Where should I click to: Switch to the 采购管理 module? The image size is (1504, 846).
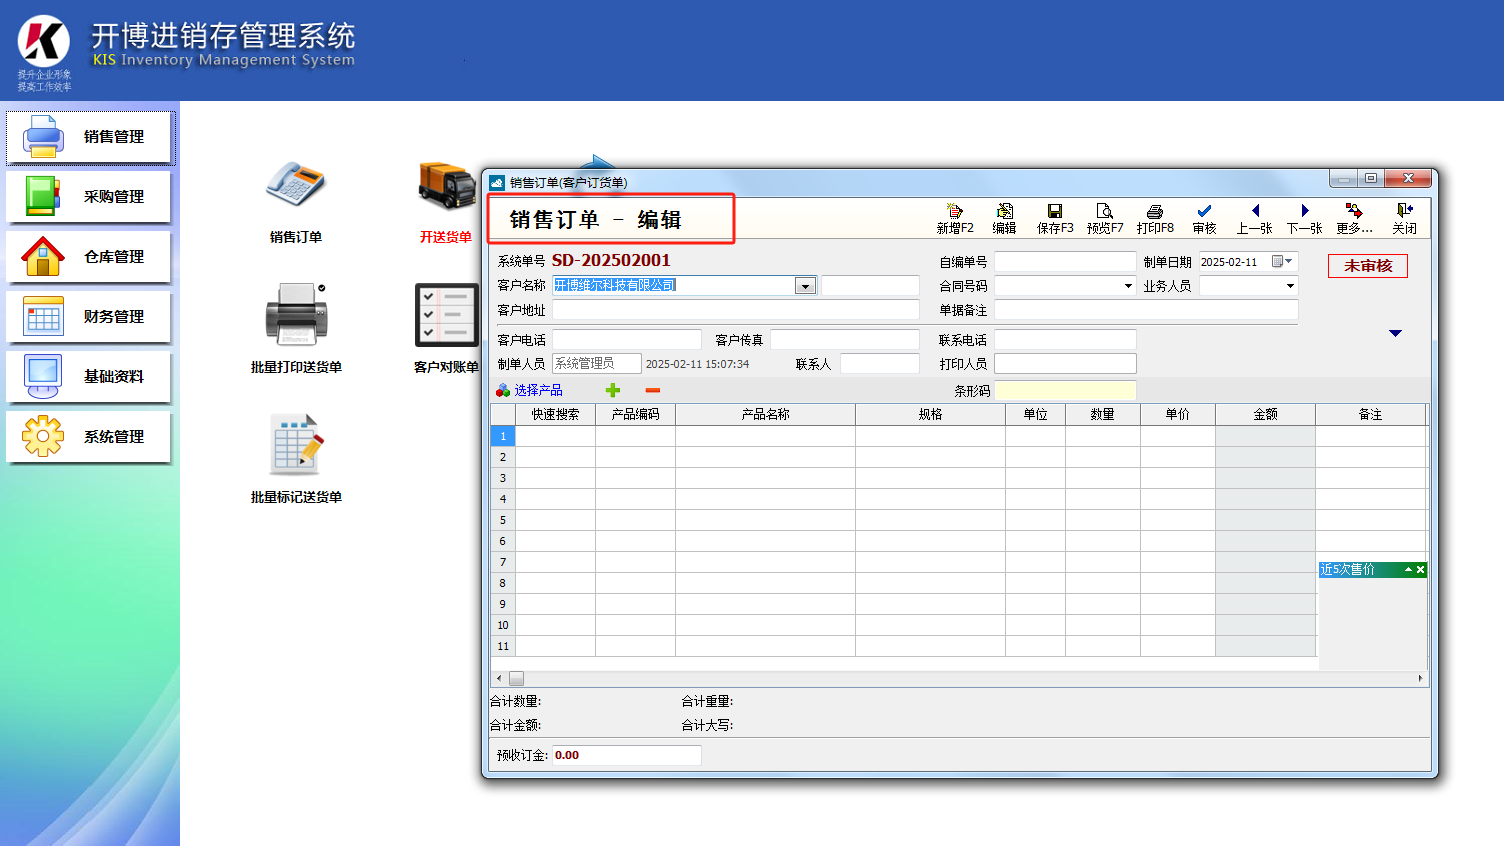pos(90,197)
